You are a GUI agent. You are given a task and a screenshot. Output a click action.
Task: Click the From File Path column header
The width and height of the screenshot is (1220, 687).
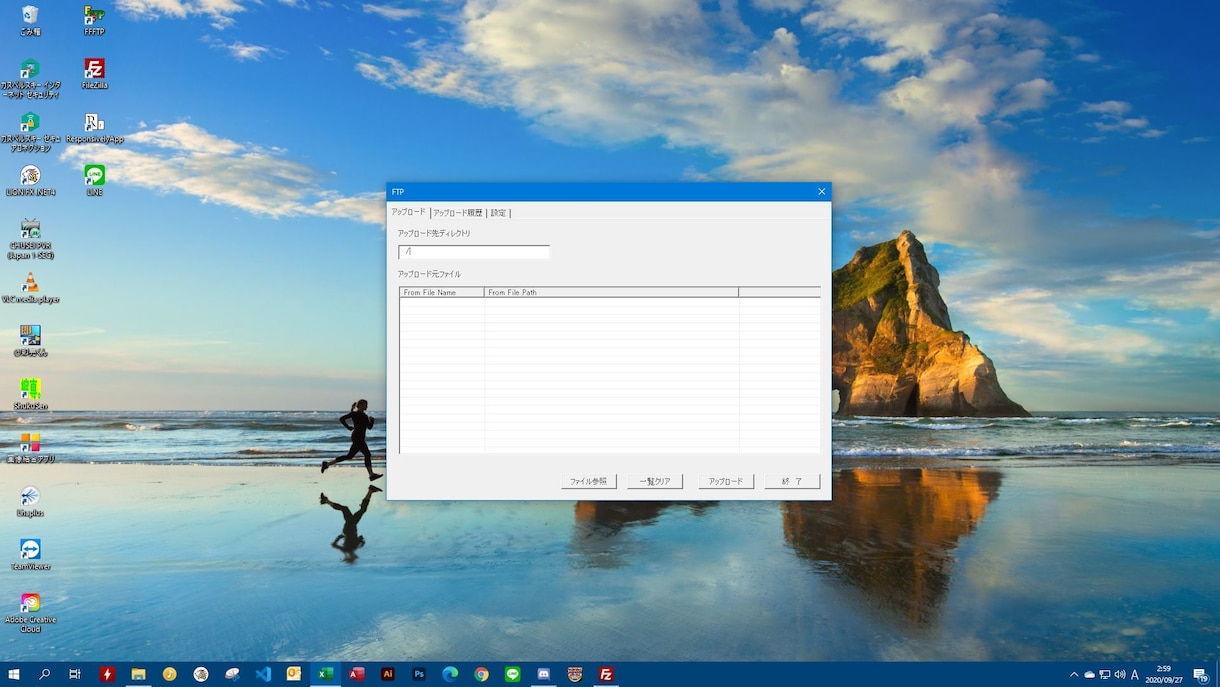click(x=611, y=293)
